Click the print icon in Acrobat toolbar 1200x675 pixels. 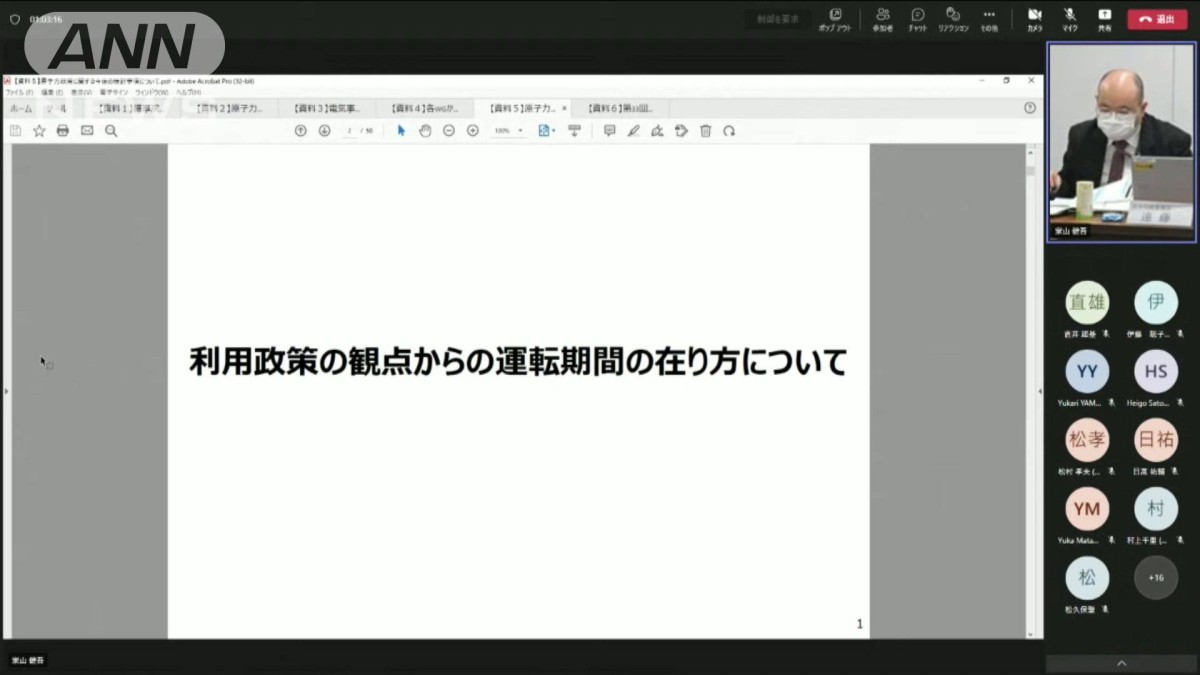[63, 131]
